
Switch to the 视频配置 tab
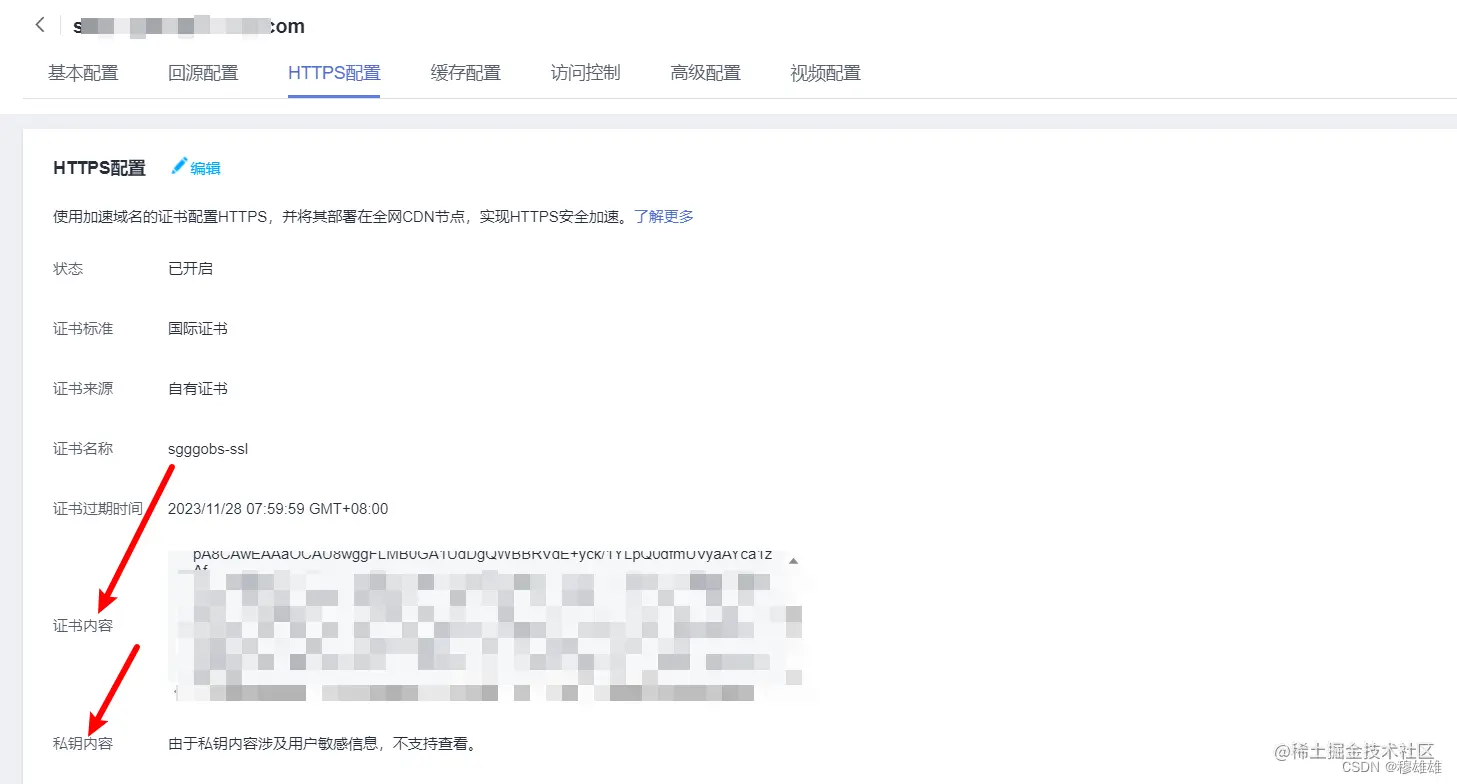pyautogui.click(x=824, y=72)
